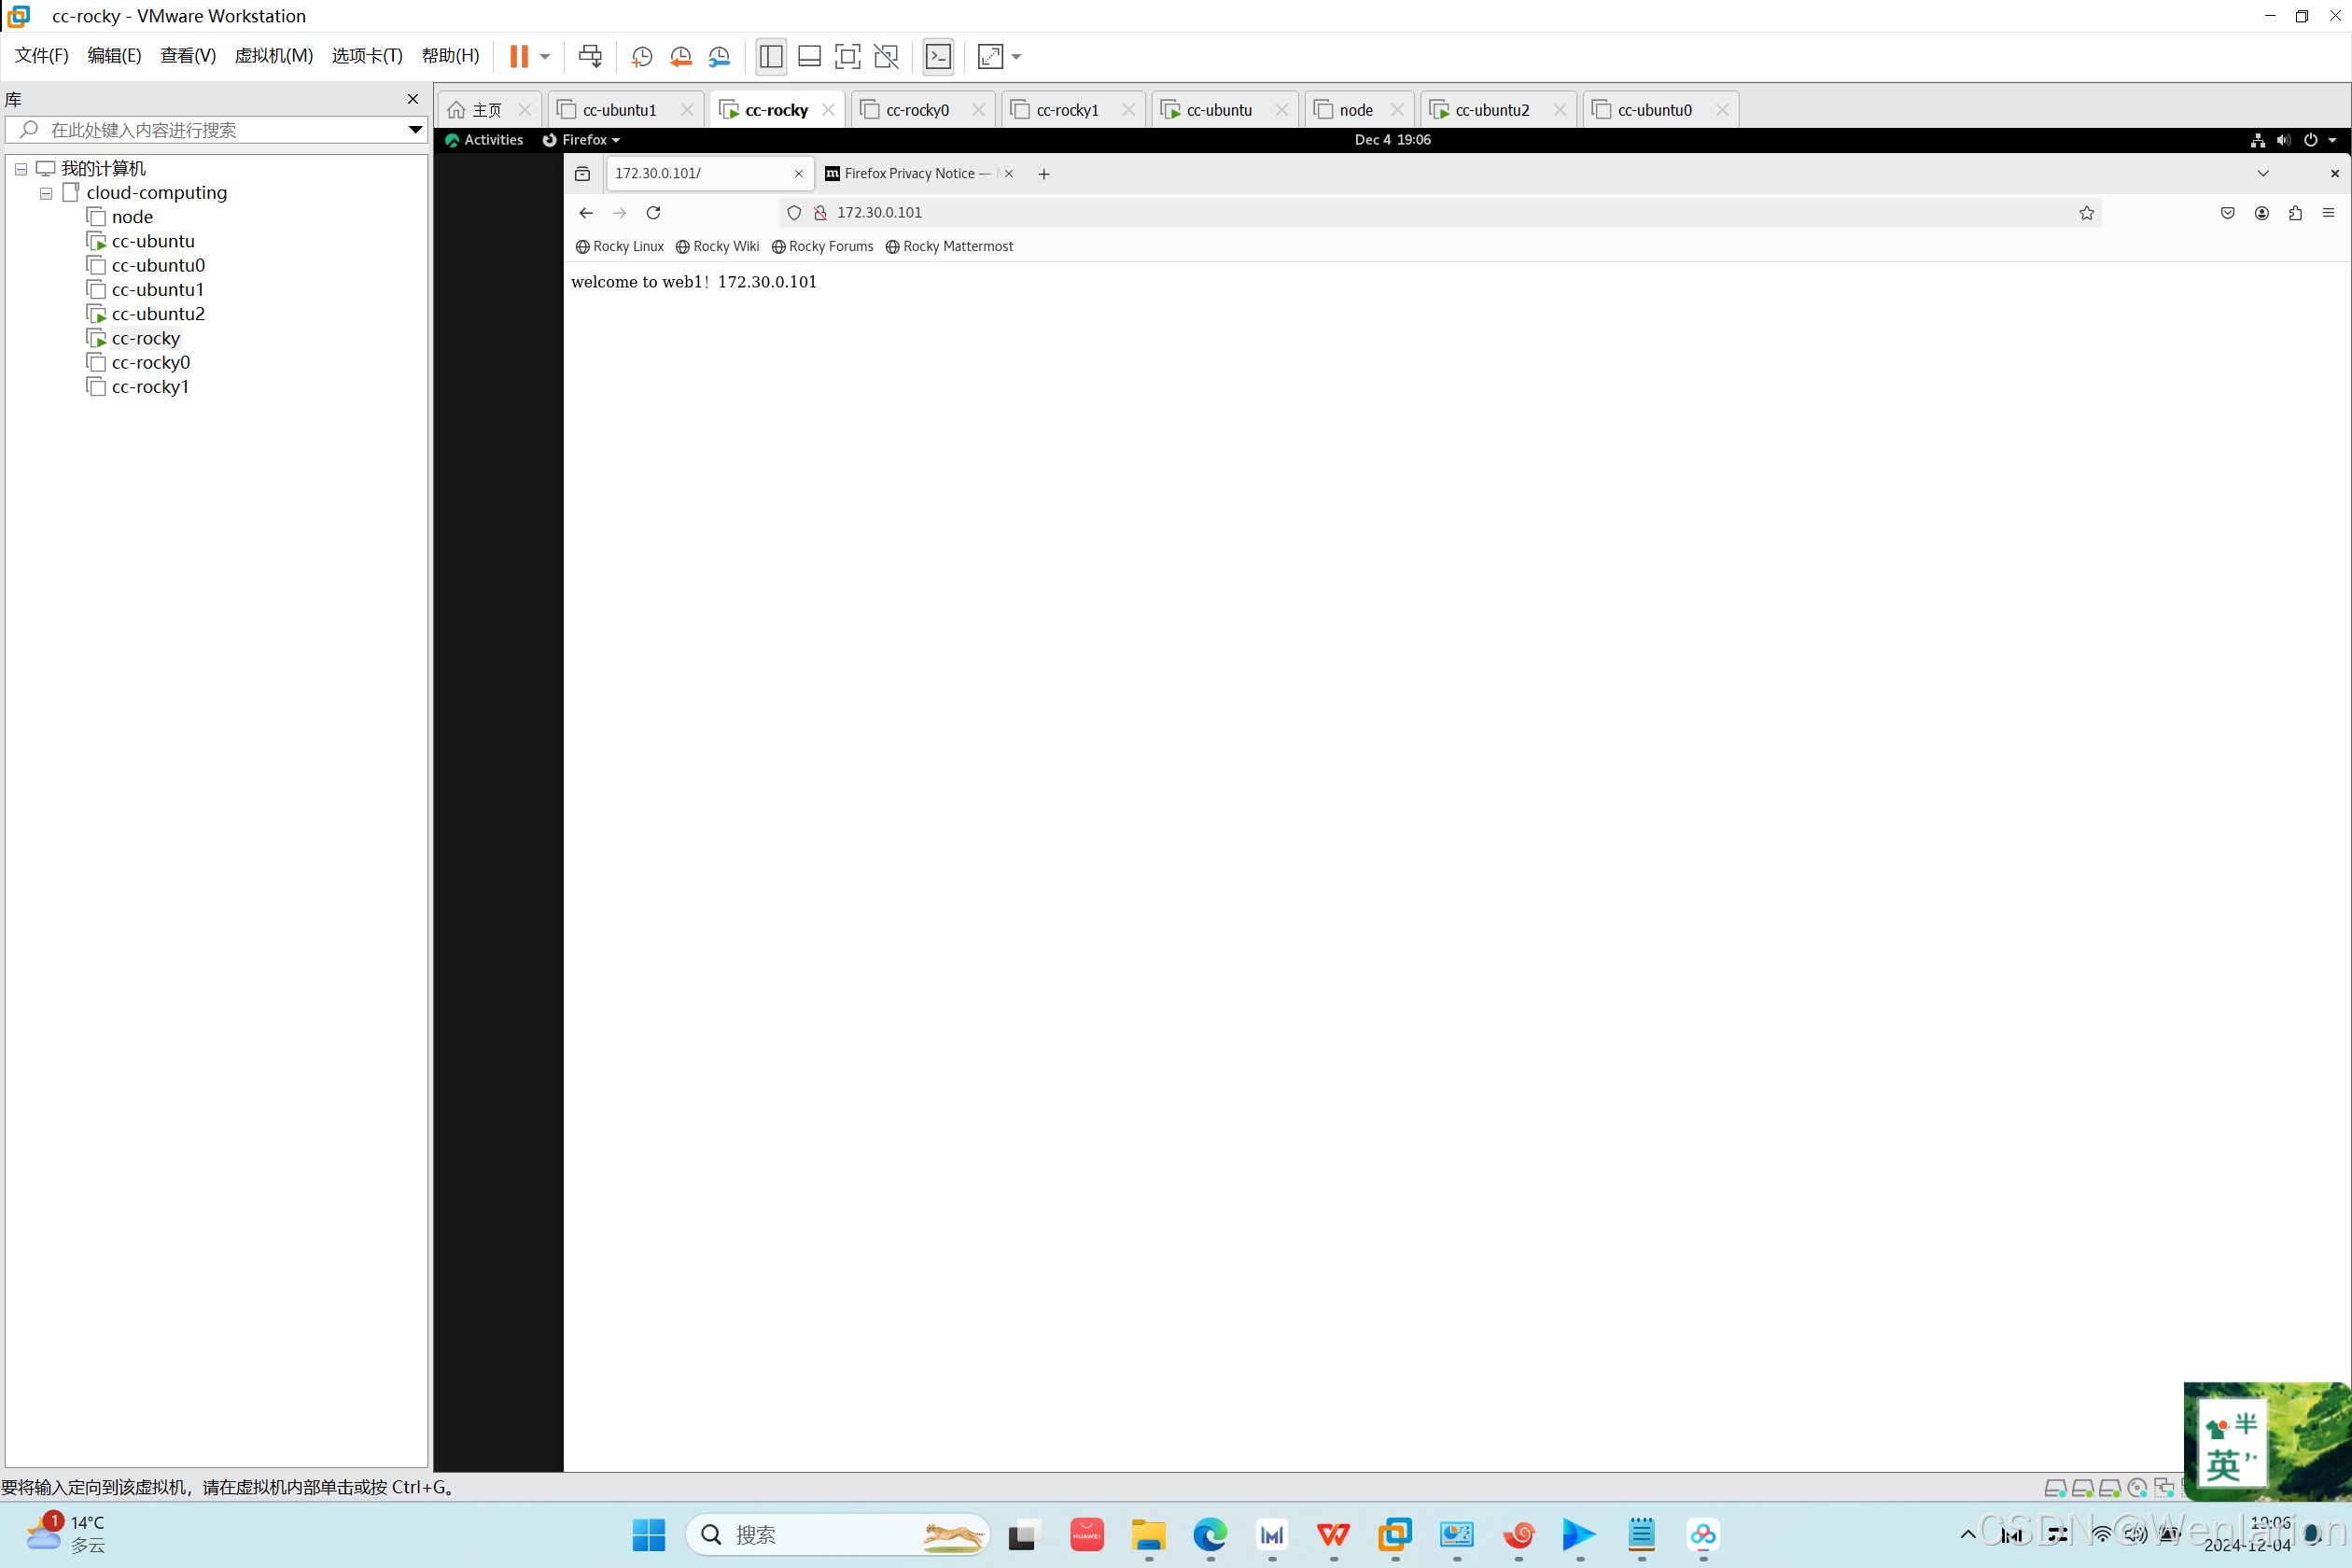
Task: Switch to the cc-ubuntu2 tab
Action: tap(1491, 110)
